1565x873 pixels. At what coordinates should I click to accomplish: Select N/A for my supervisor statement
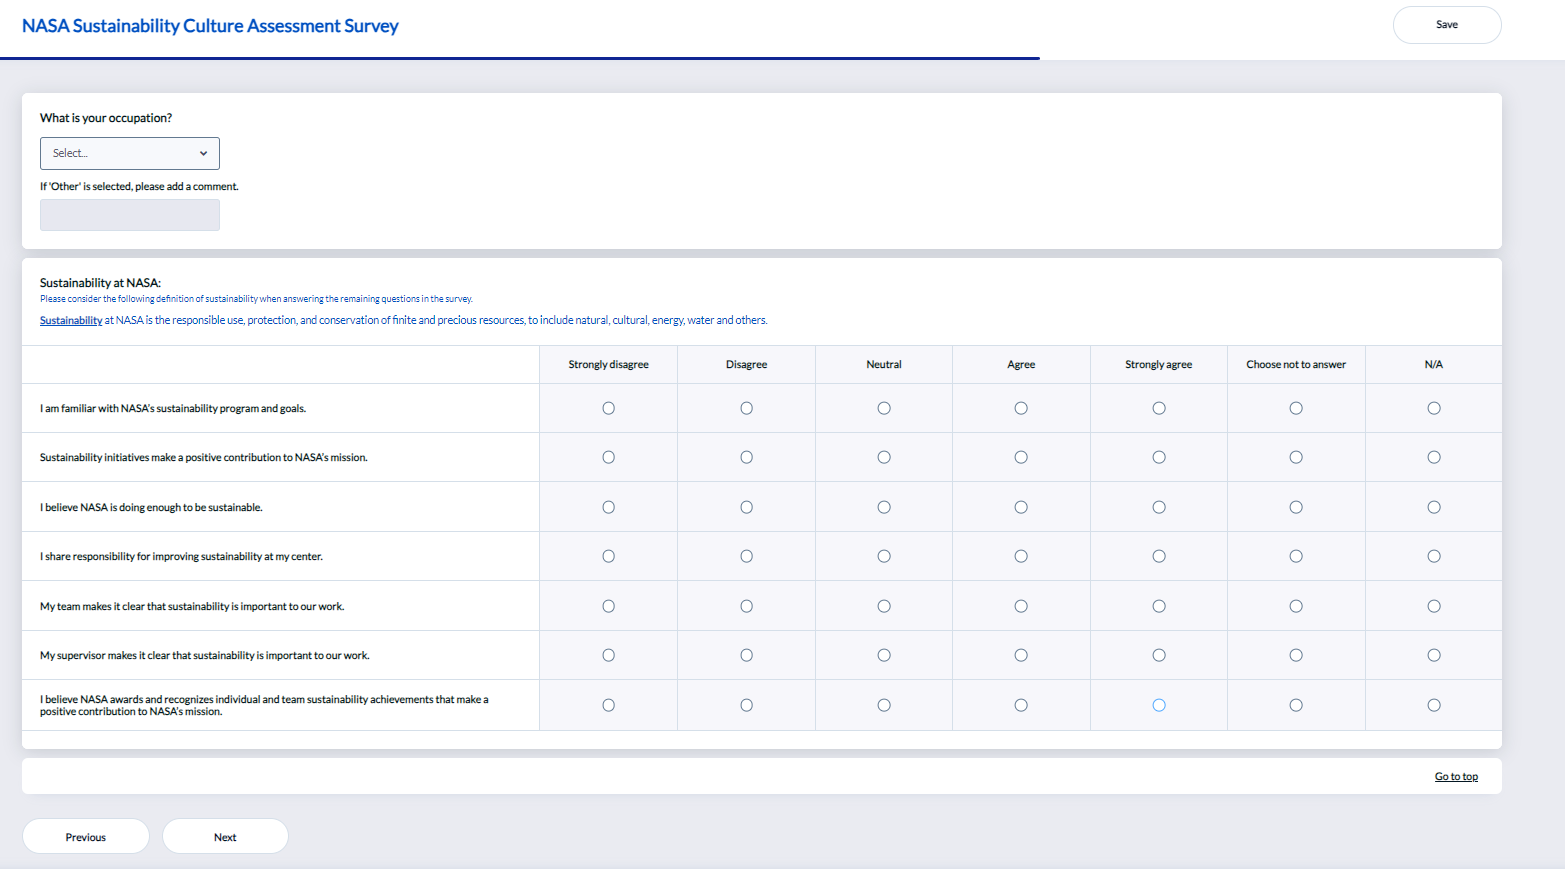(x=1434, y=655)
